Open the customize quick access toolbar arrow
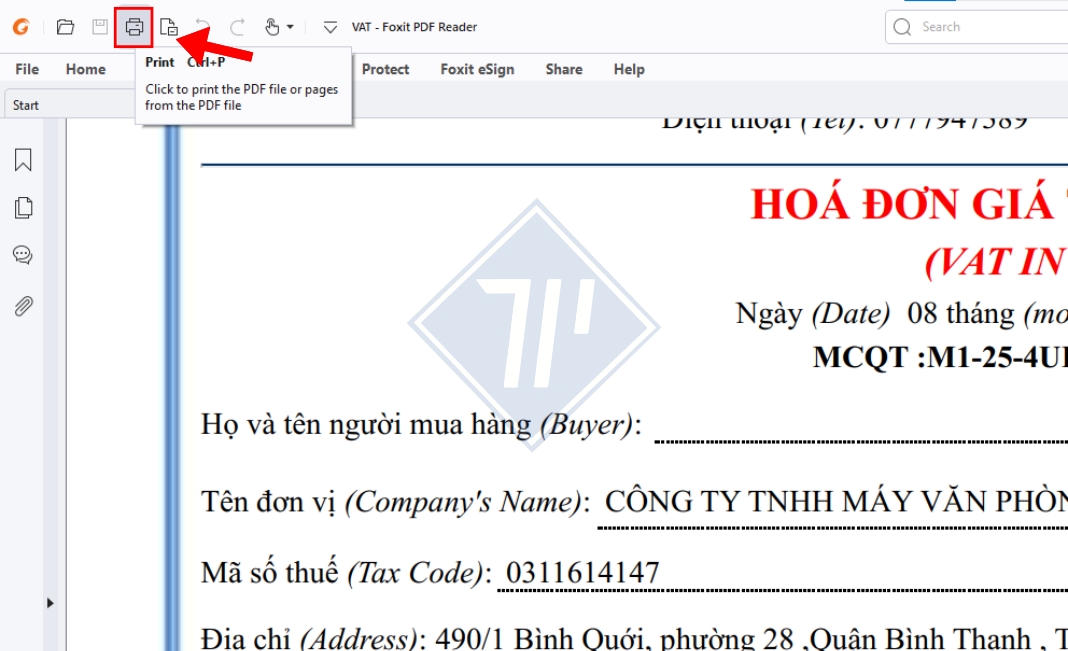Image resolution: width=1068 pixels, height=651 pixels. click(330, 27)
